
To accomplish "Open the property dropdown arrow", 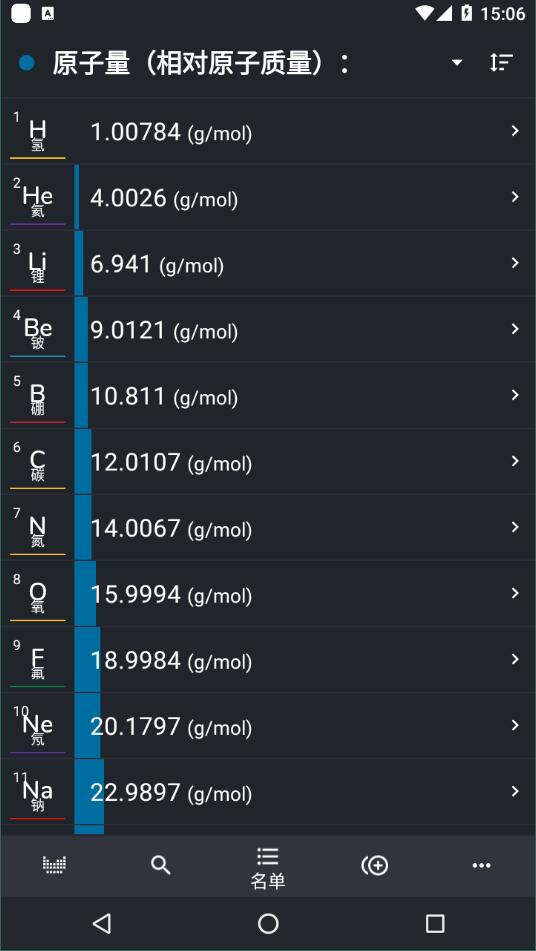I will 457,62.
